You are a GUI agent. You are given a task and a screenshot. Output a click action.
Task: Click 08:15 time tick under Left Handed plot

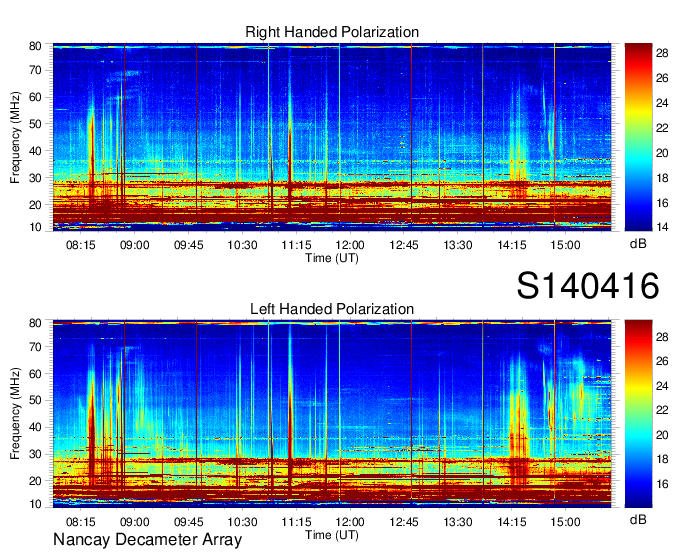point(81,522)
